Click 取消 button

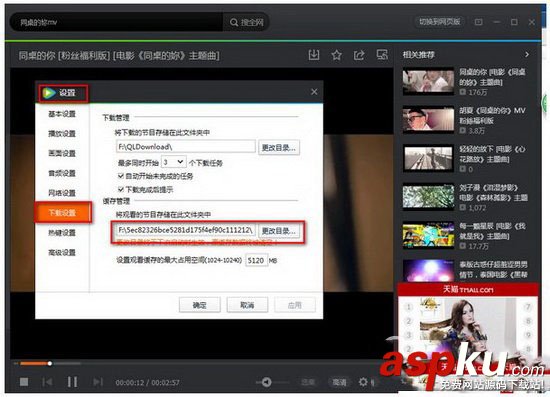pyautogui.click(x=247, y=305)
